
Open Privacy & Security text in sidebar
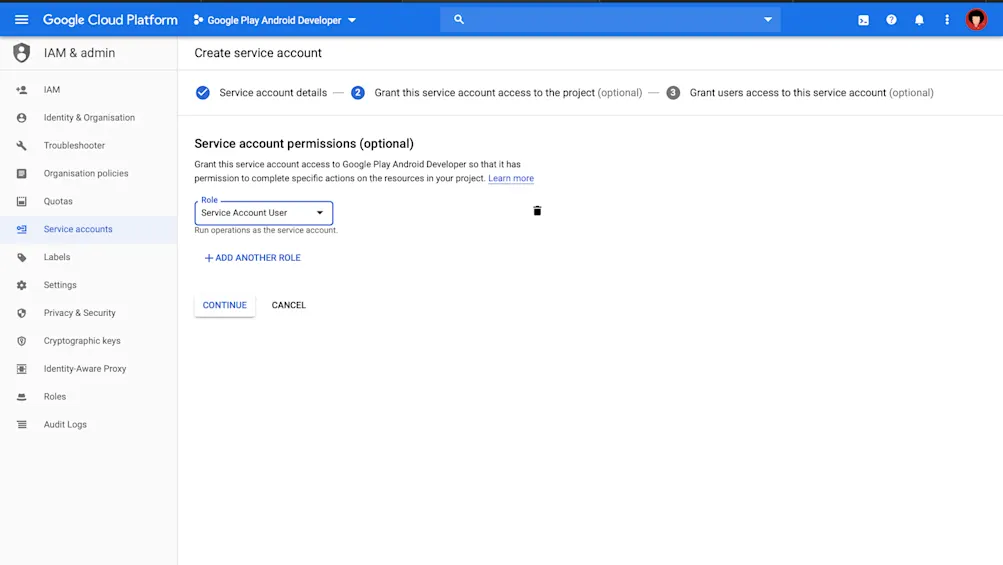(x=79, y=313)
